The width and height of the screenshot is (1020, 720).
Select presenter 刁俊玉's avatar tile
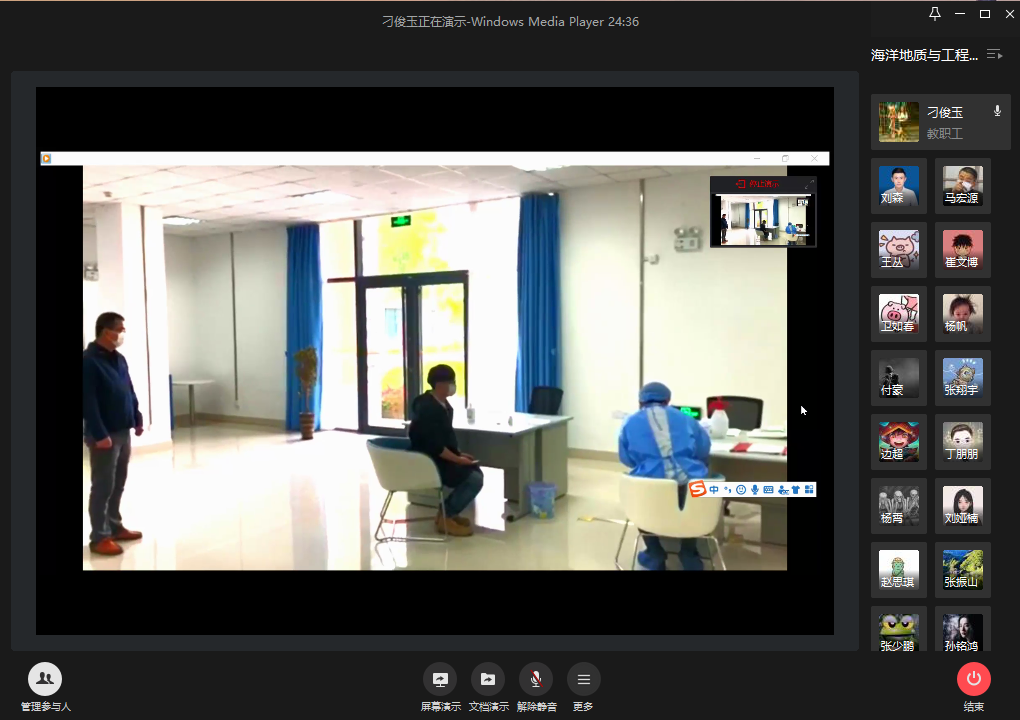[x=898, y=122]
